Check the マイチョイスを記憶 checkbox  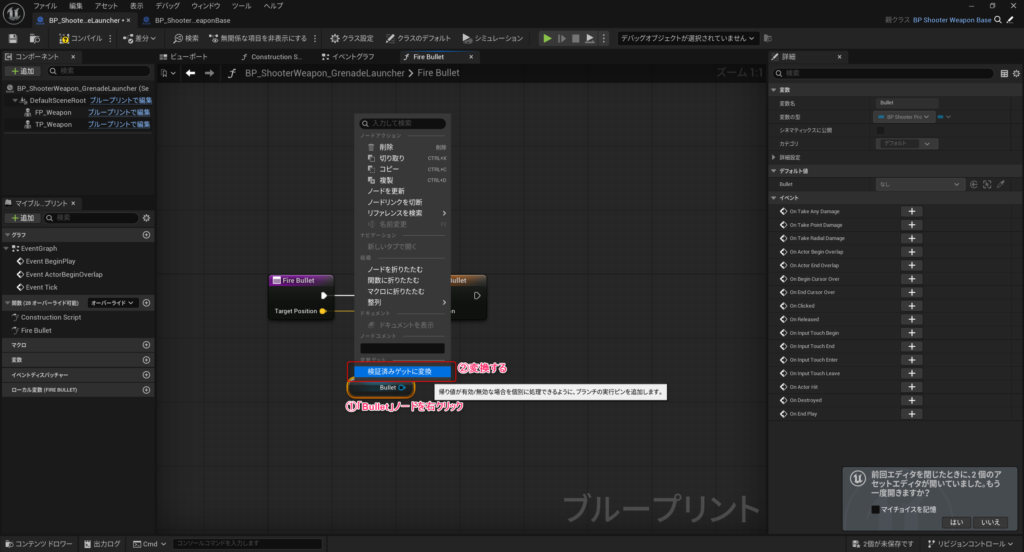(x=876, y=509)
